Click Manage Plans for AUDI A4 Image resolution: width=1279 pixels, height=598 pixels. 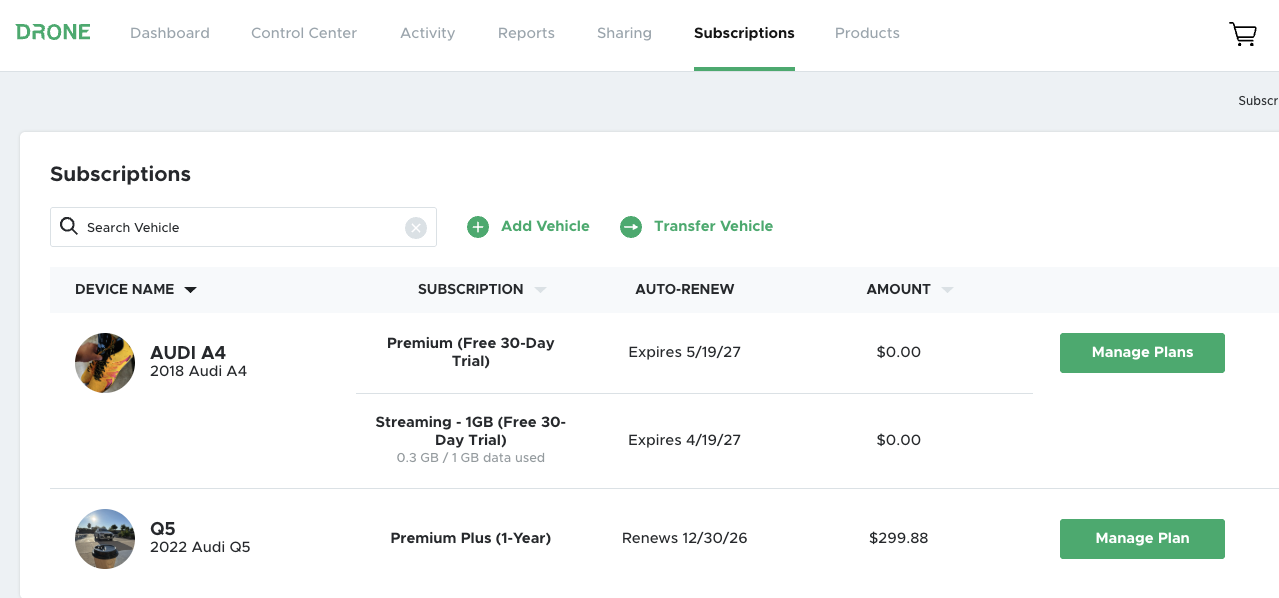(x=1142, y=353)
